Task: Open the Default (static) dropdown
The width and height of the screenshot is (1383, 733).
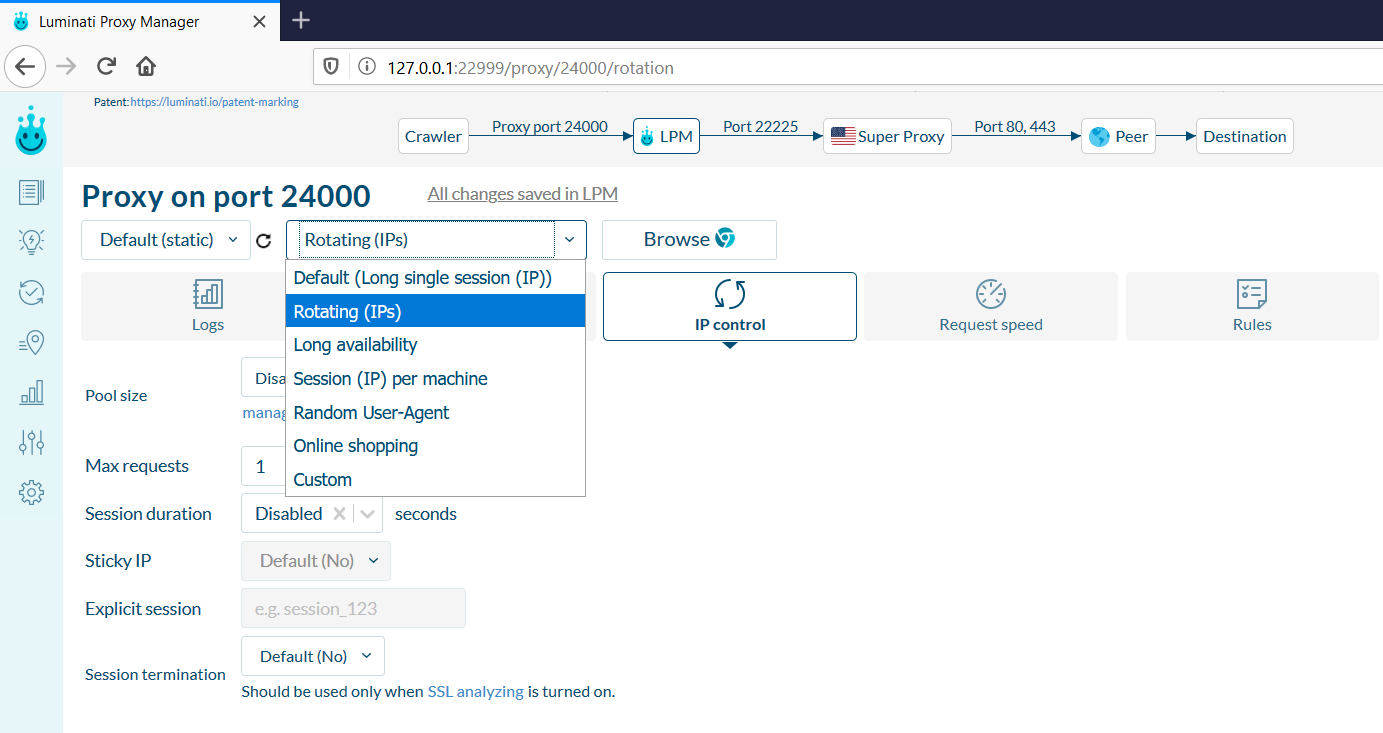Action: coord(166,240)
